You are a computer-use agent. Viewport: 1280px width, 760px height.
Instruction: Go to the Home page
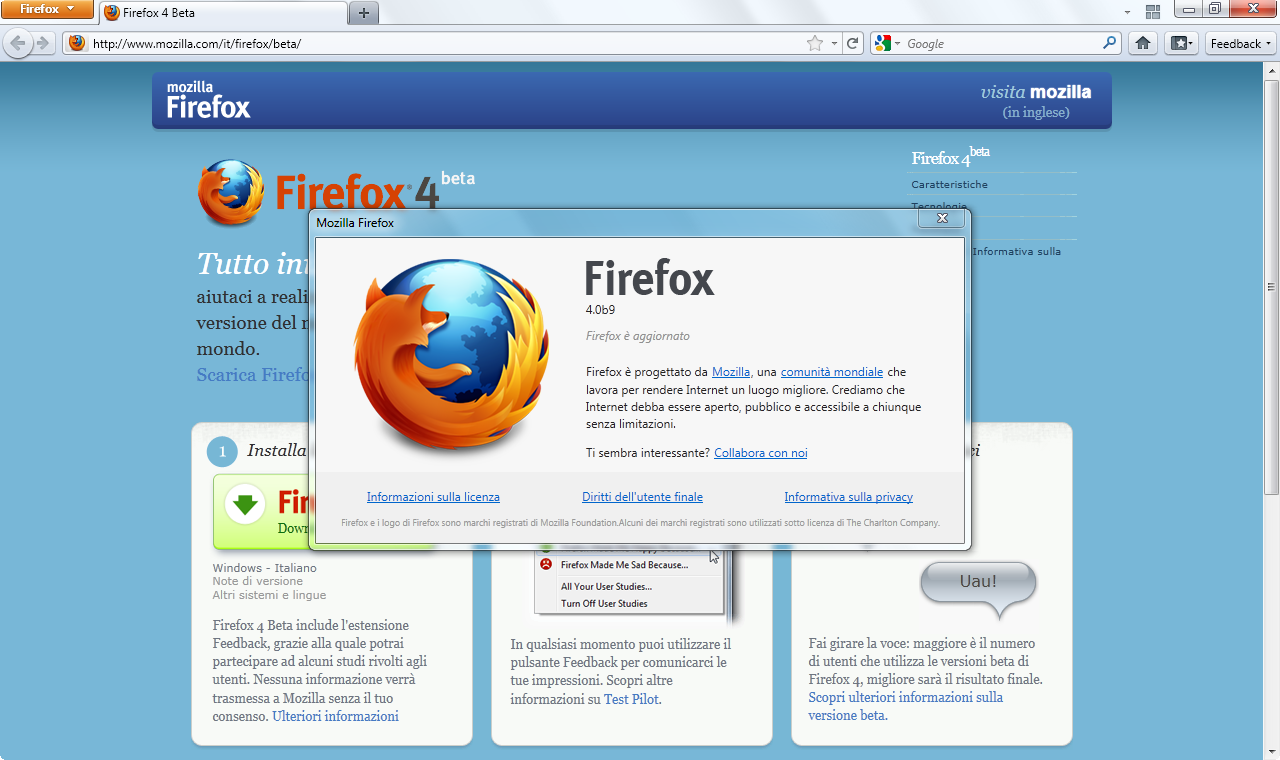pyautogui.click(x=1143, y=43)
